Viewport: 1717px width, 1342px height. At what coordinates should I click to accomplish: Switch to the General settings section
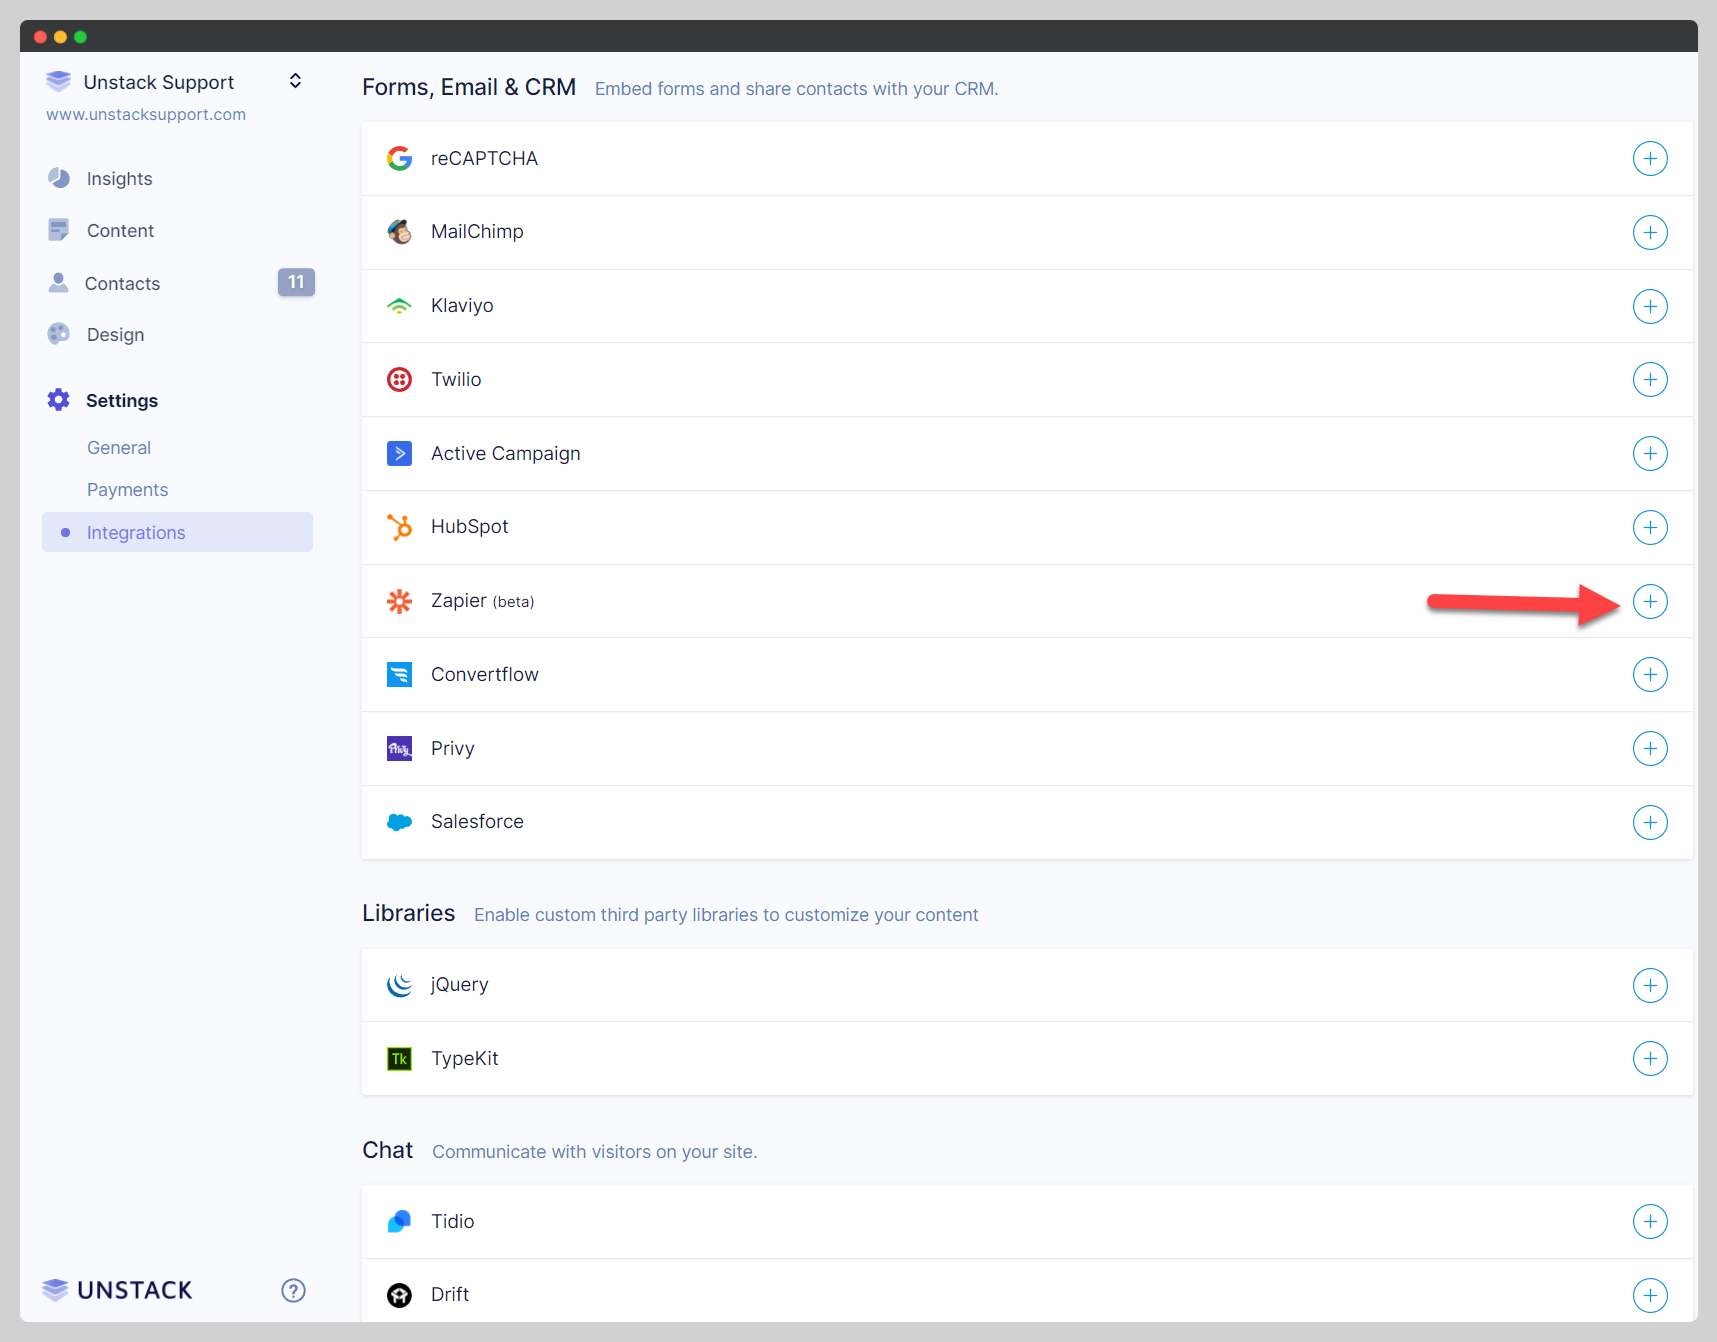(118, 447)
